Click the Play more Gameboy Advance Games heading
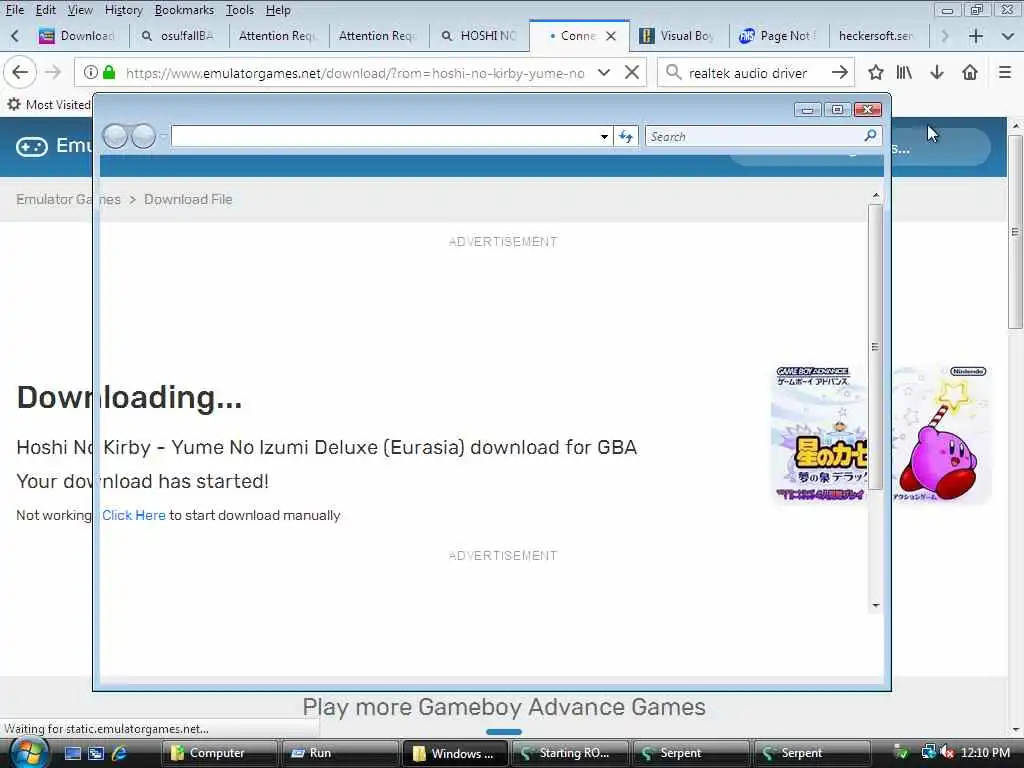 [x=504, y=707]
